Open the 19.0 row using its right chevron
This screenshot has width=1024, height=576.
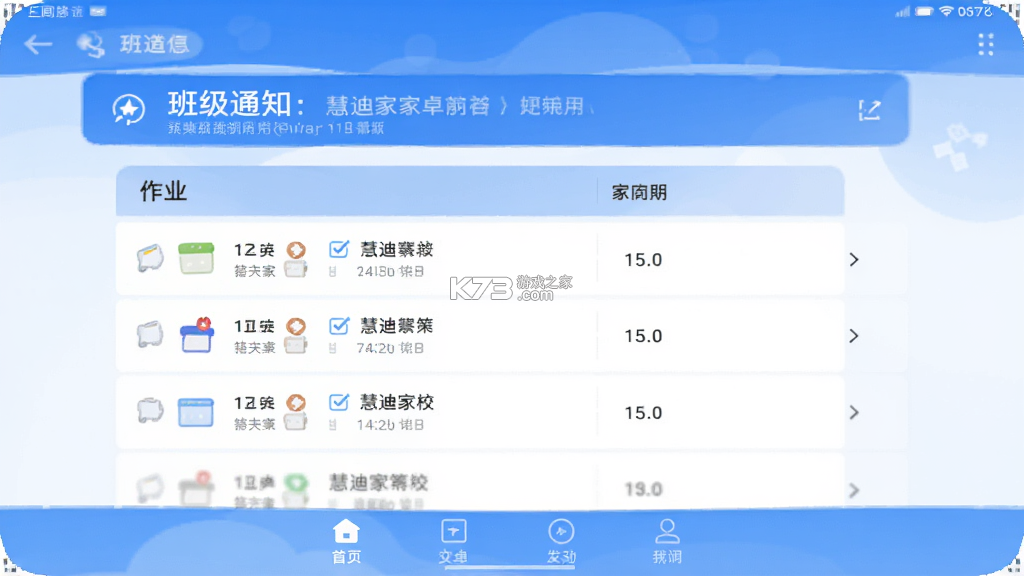[854, 490]
